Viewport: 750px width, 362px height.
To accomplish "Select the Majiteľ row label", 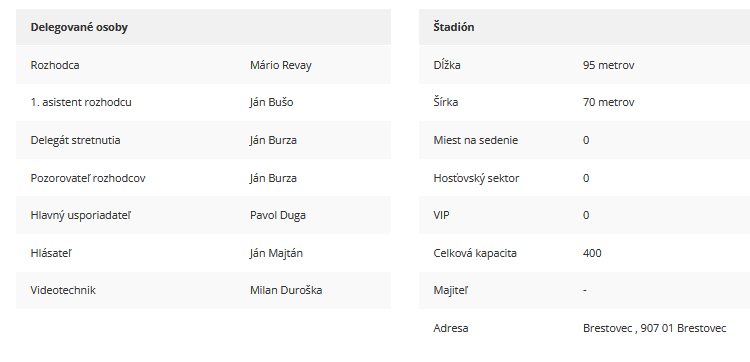I will point(450,290).
